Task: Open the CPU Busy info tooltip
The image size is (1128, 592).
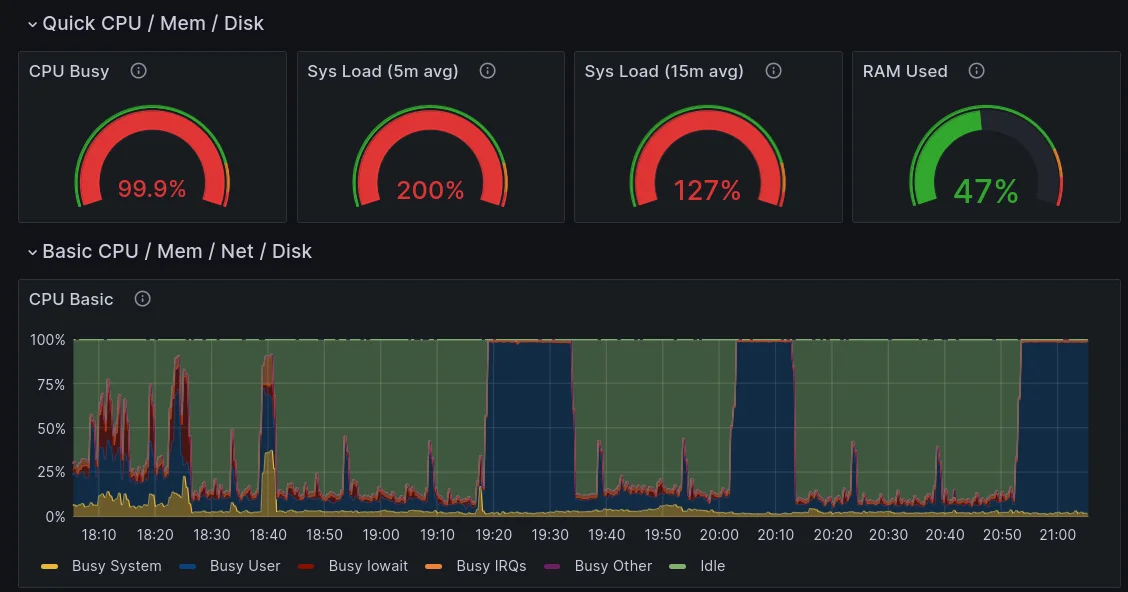Action: (138, 71)
